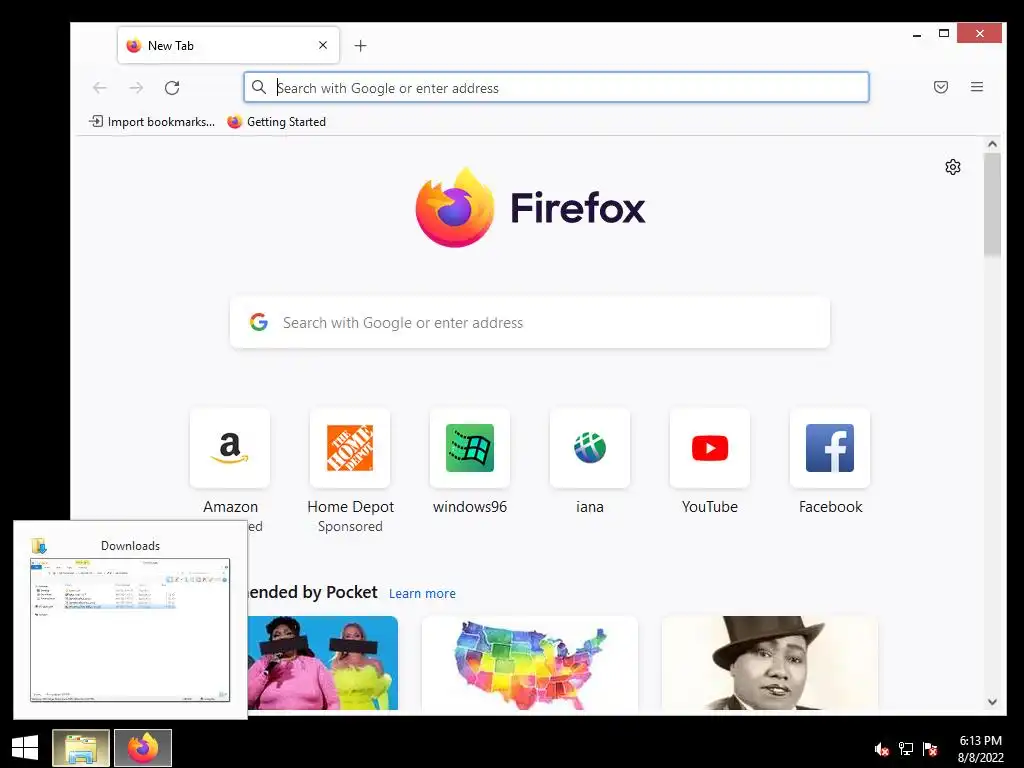Click the vertical scrollbar thumb

point(992,204)
